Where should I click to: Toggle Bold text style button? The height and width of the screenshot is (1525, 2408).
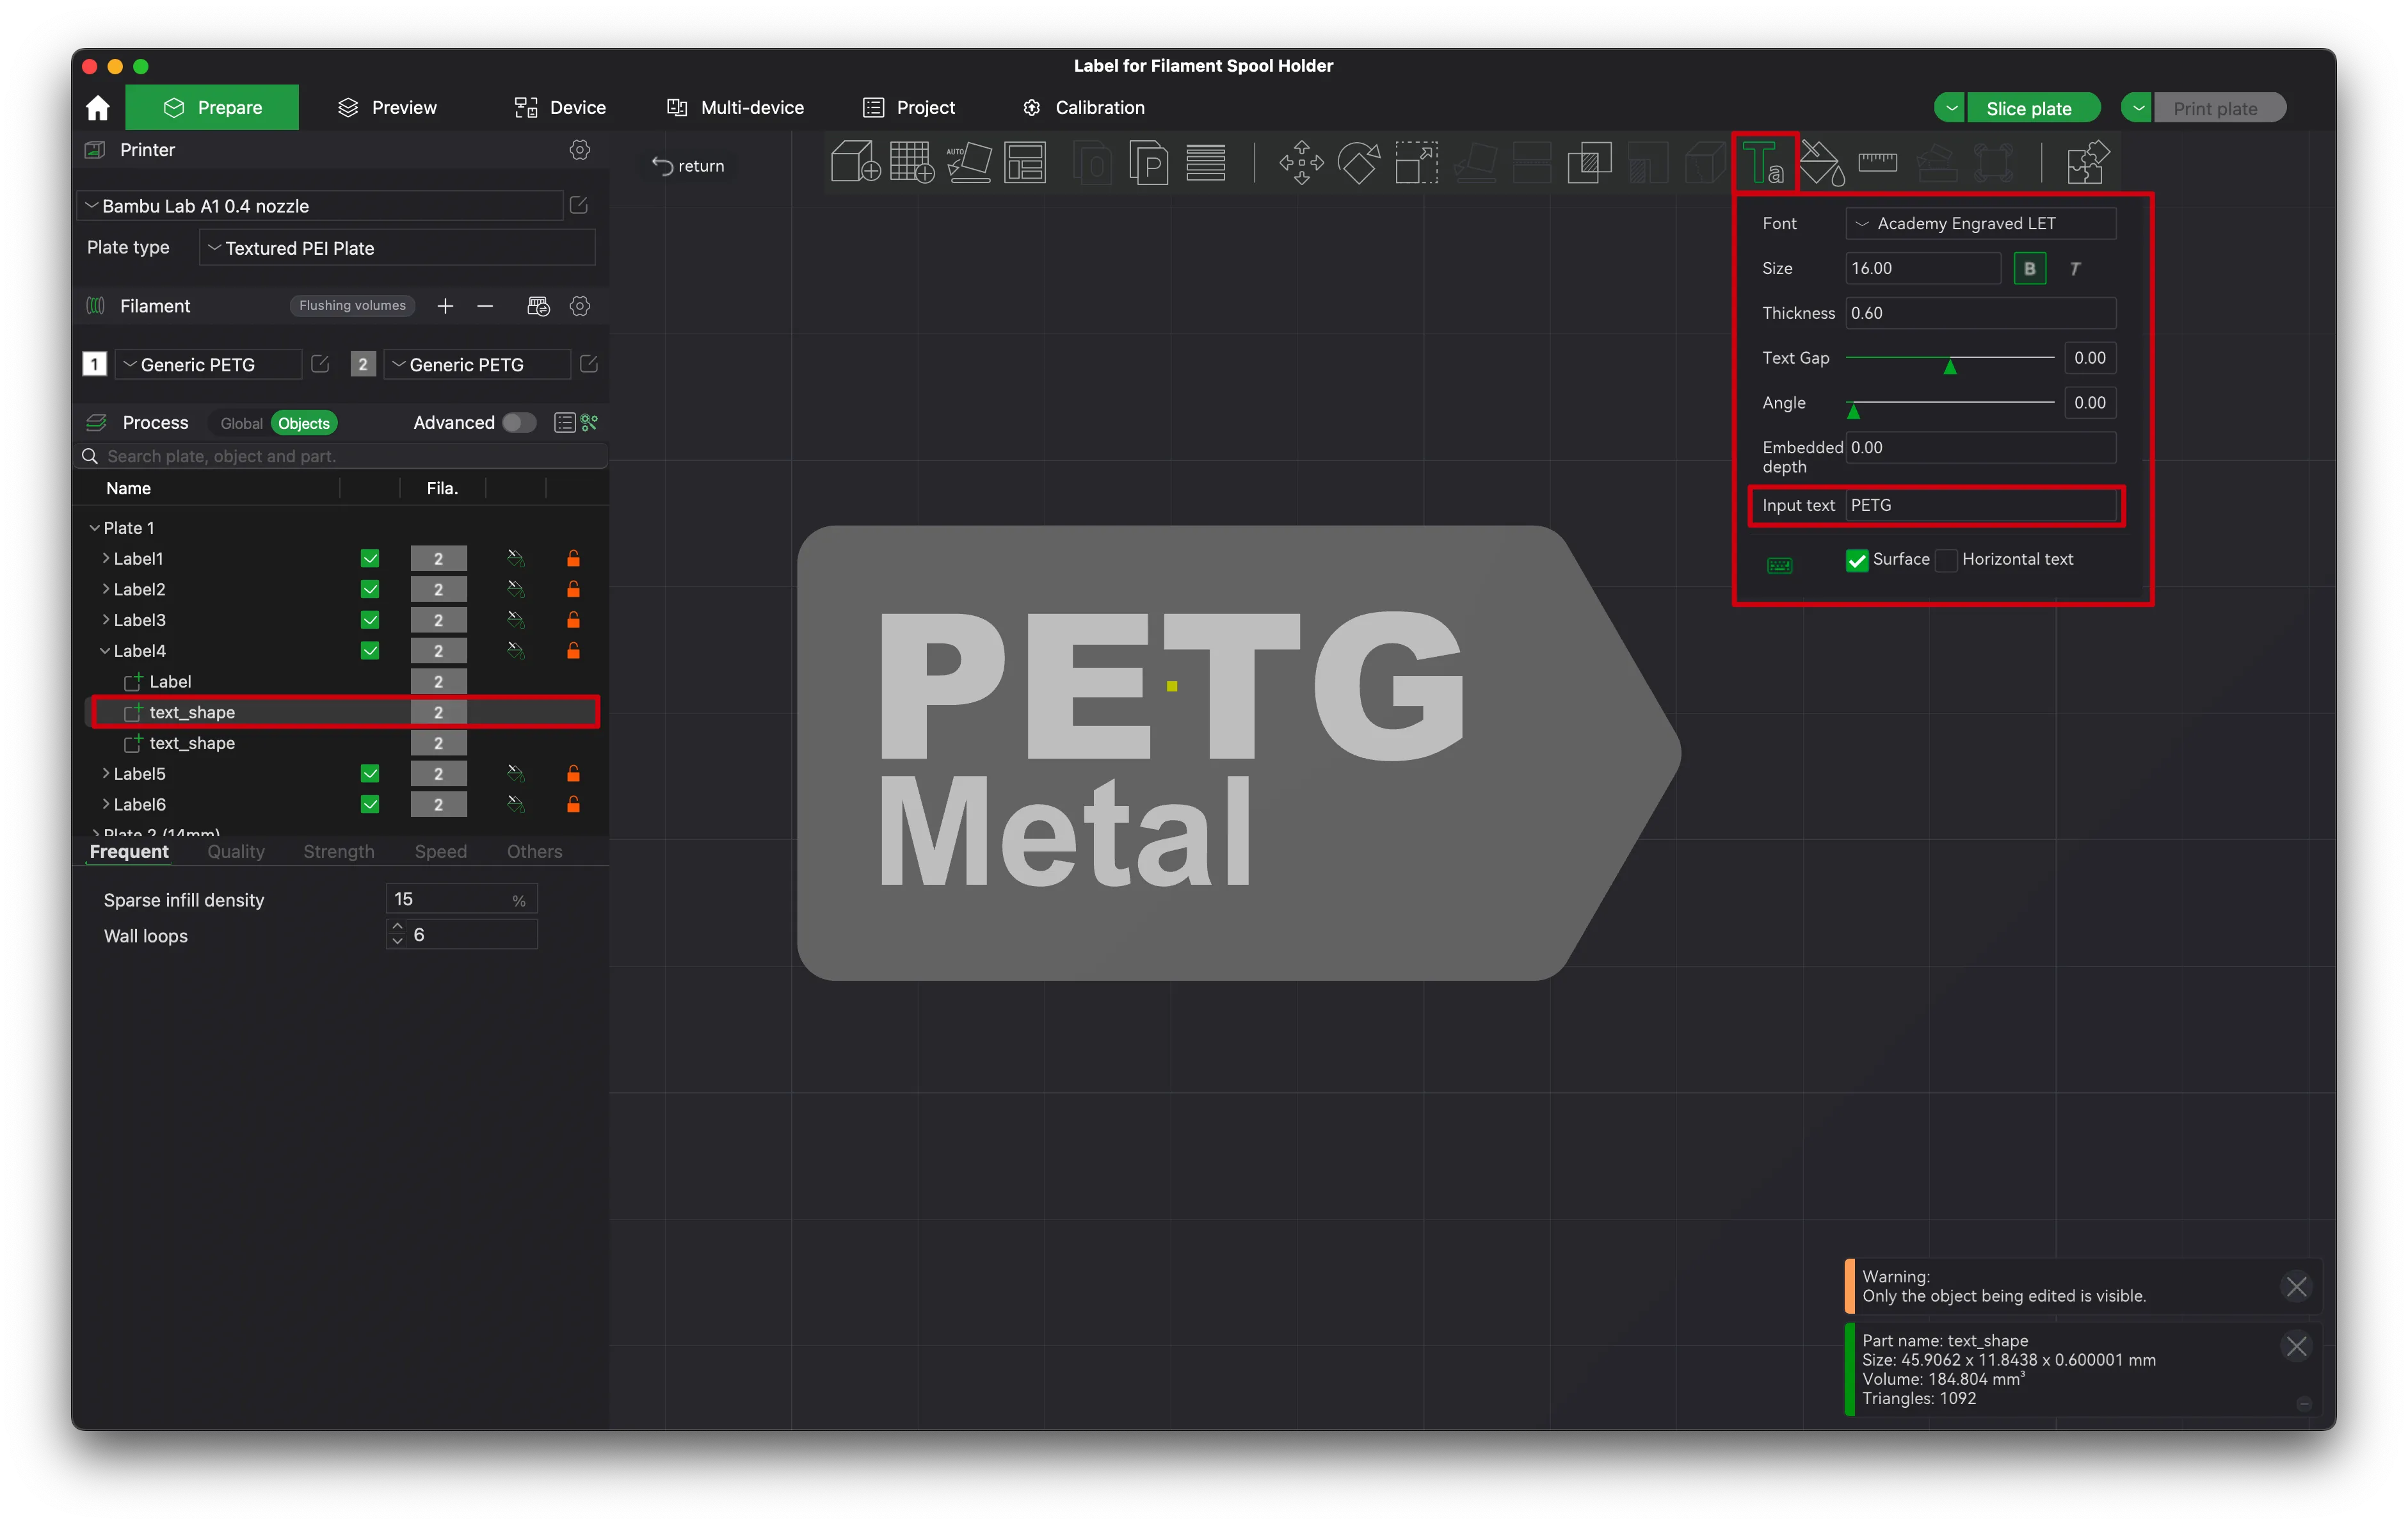pyautogui.click(x=2030, y=268)
